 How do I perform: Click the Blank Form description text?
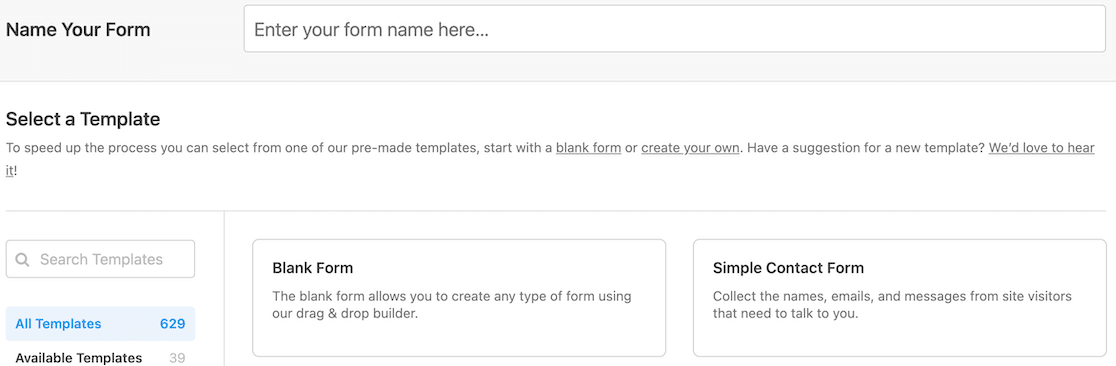click(452, 305)
